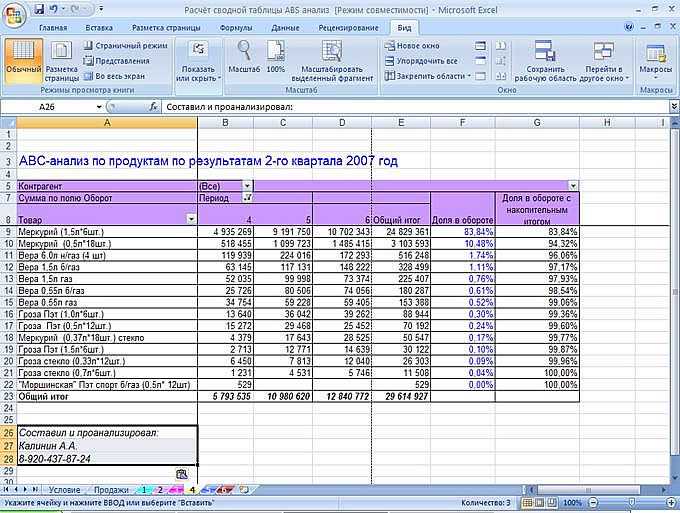Open the Макросы dropdown
The height and width of the screenshot is (513, 680).
(x=655, y=60)
